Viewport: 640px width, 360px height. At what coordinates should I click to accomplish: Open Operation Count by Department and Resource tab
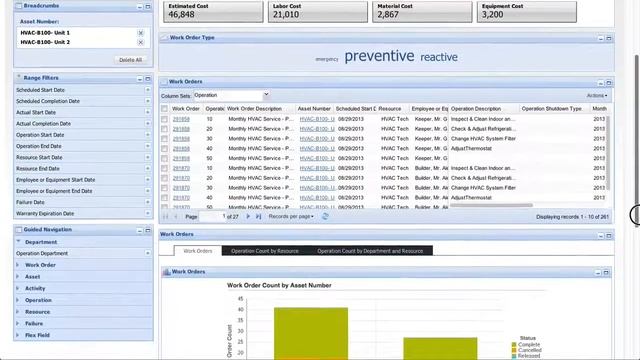pos(370,251)
